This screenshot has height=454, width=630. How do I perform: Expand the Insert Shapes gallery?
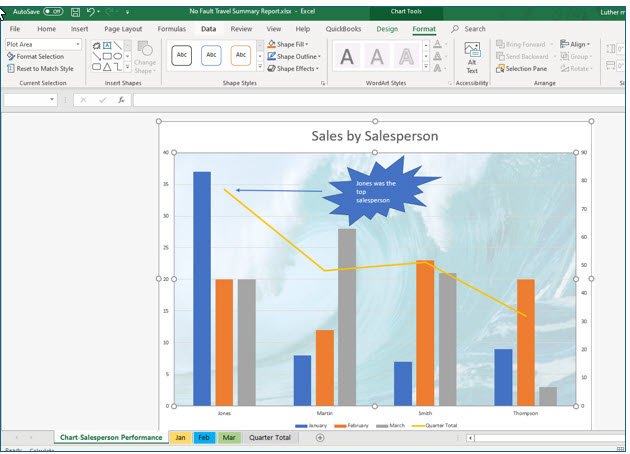(127, 67)
